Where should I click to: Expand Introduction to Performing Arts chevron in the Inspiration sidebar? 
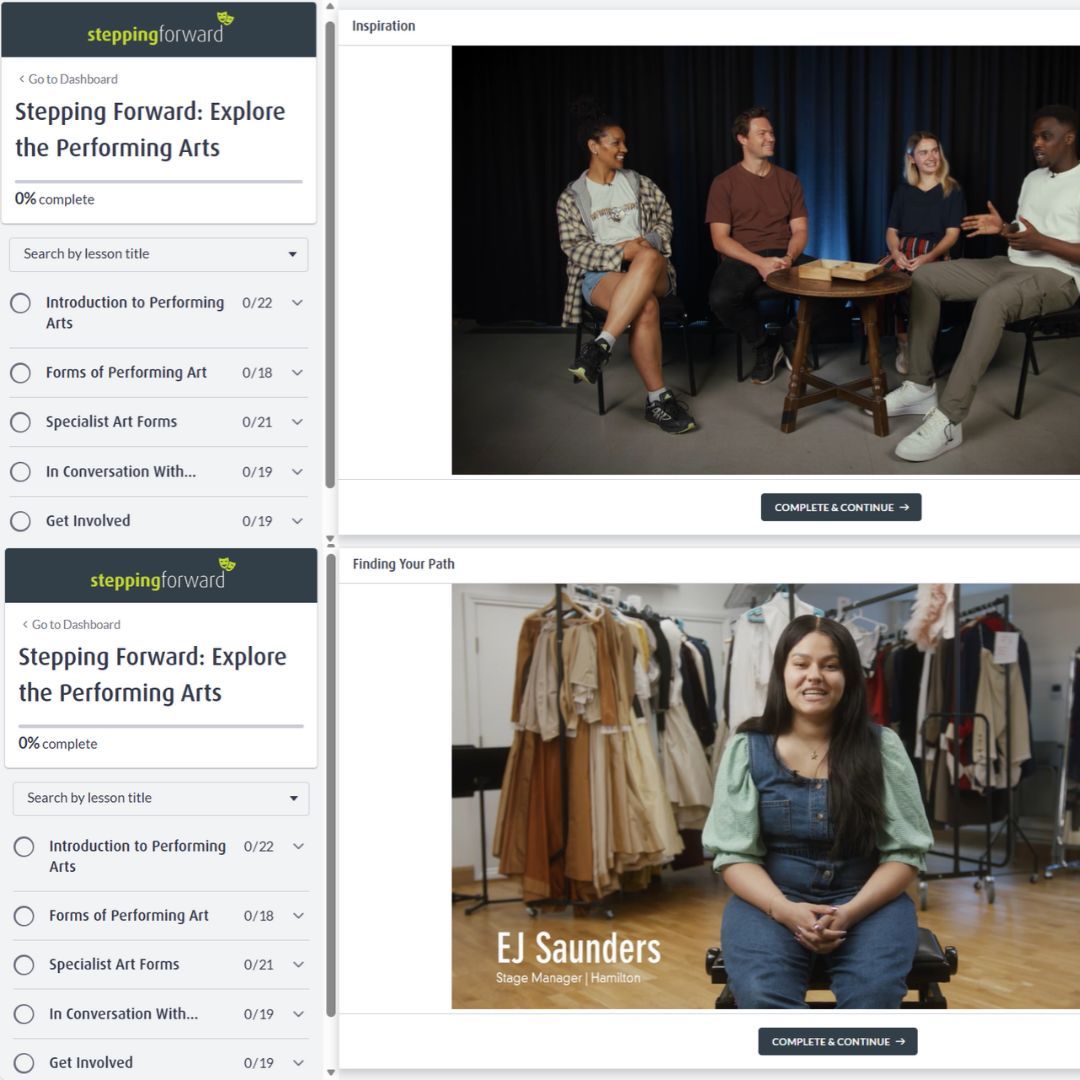tap(297, 302)
